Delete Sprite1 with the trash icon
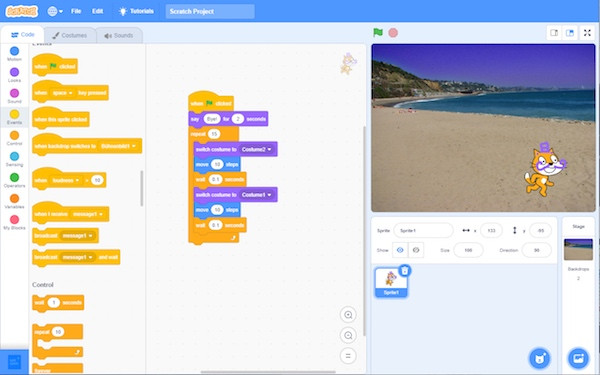This screenshot has height=375, width=600. tap(405, 271)
